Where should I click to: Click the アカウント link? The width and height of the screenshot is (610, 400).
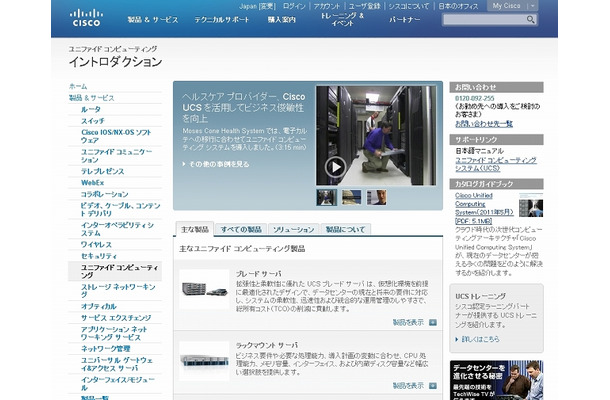[326, 6]
